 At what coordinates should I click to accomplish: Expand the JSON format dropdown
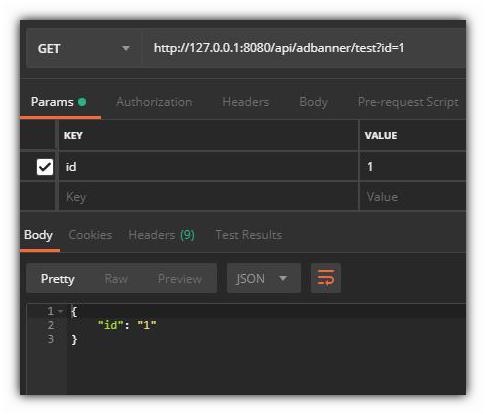tap(264, 278)
